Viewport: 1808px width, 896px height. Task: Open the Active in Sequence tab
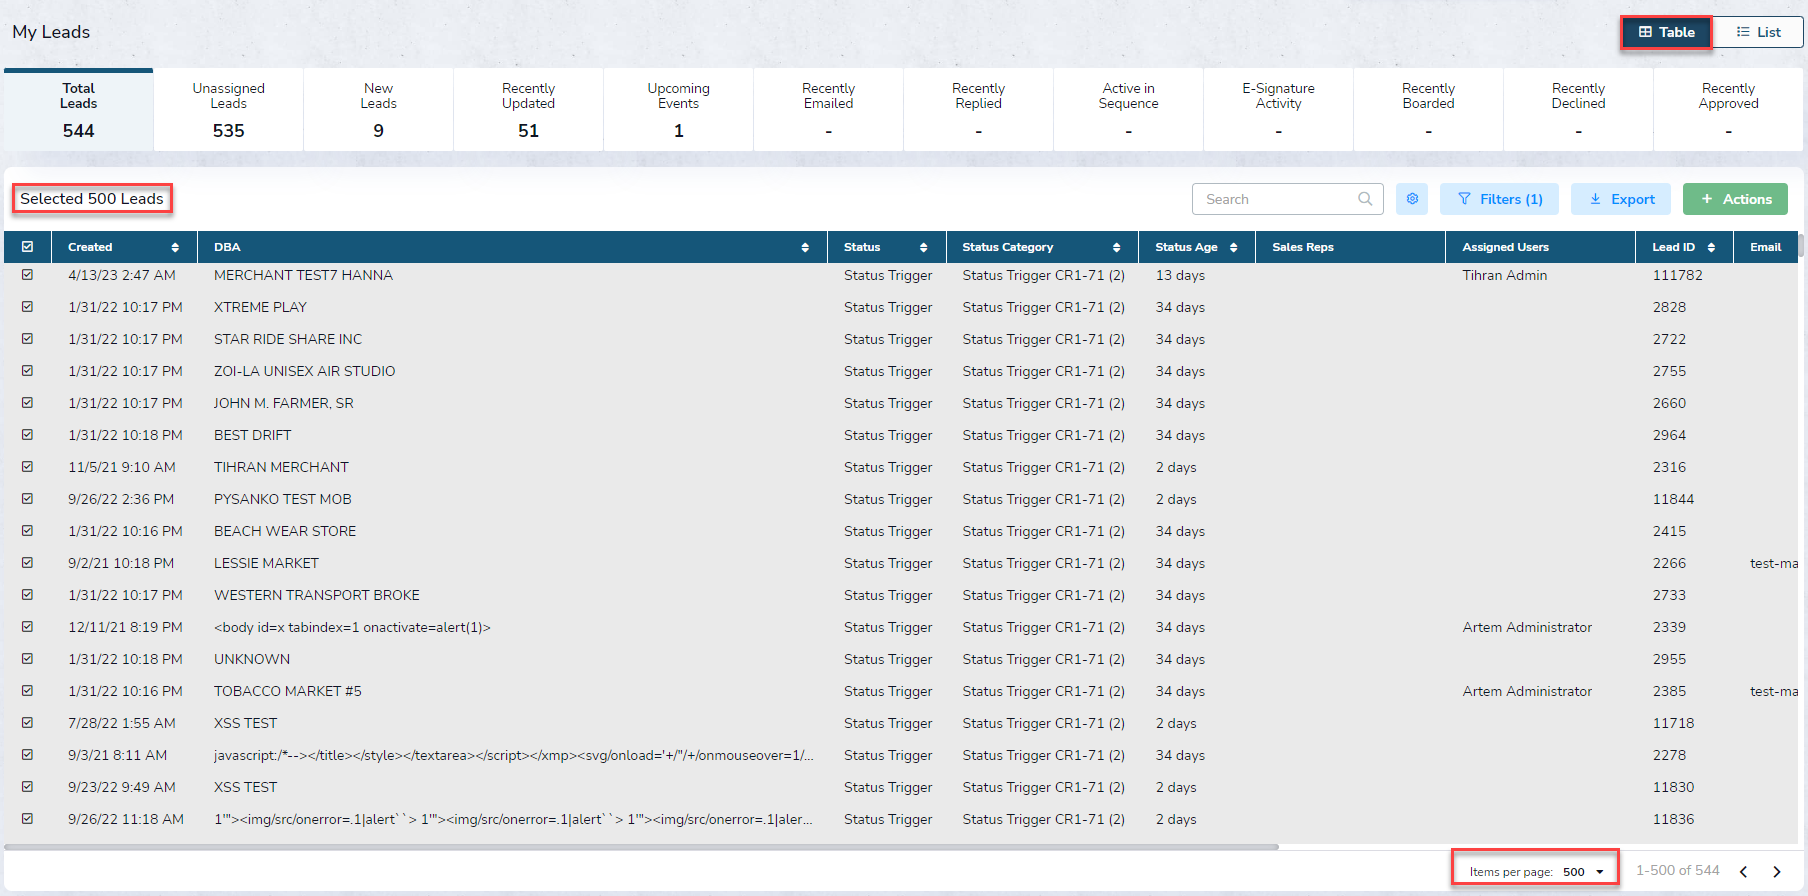click(1129, 110)
